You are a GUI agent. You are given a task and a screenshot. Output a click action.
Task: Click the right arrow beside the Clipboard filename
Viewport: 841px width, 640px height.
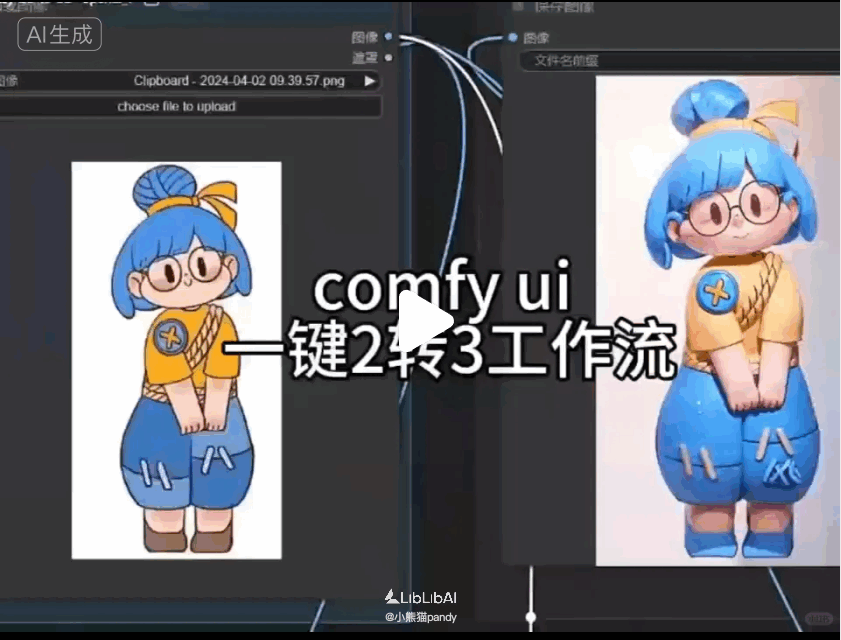[370, 82]
